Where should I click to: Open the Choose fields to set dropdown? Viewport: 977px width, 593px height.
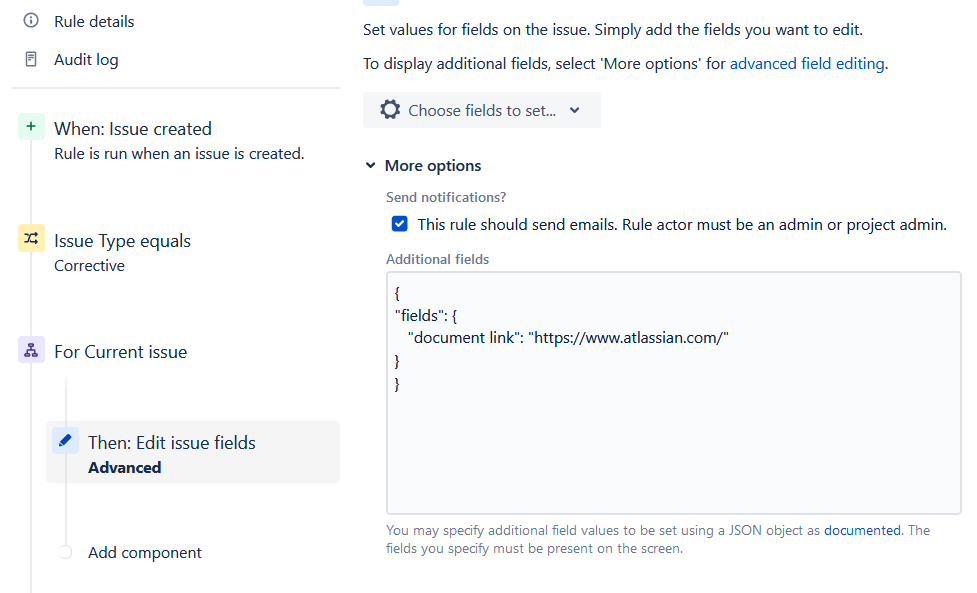[x=482, y=110]
